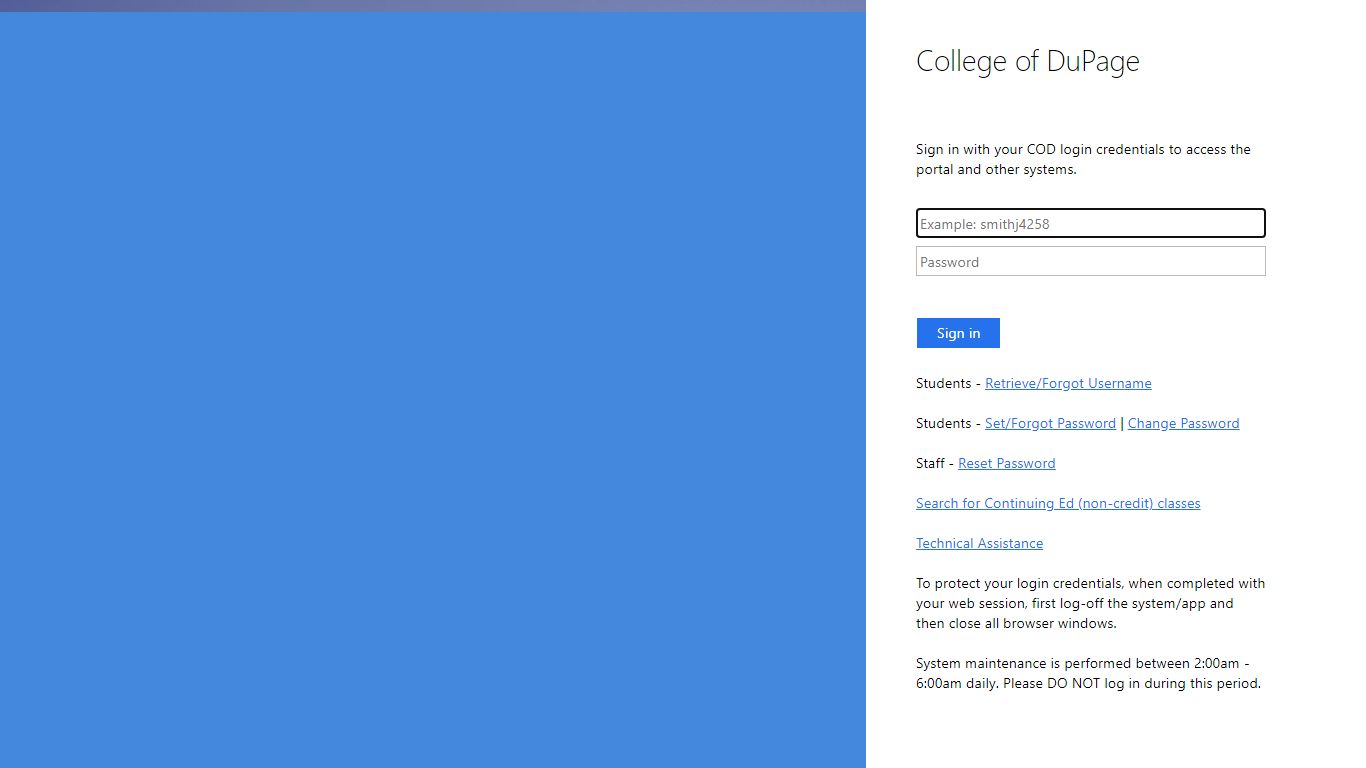Focus the Password input field

coord(1090,261)
